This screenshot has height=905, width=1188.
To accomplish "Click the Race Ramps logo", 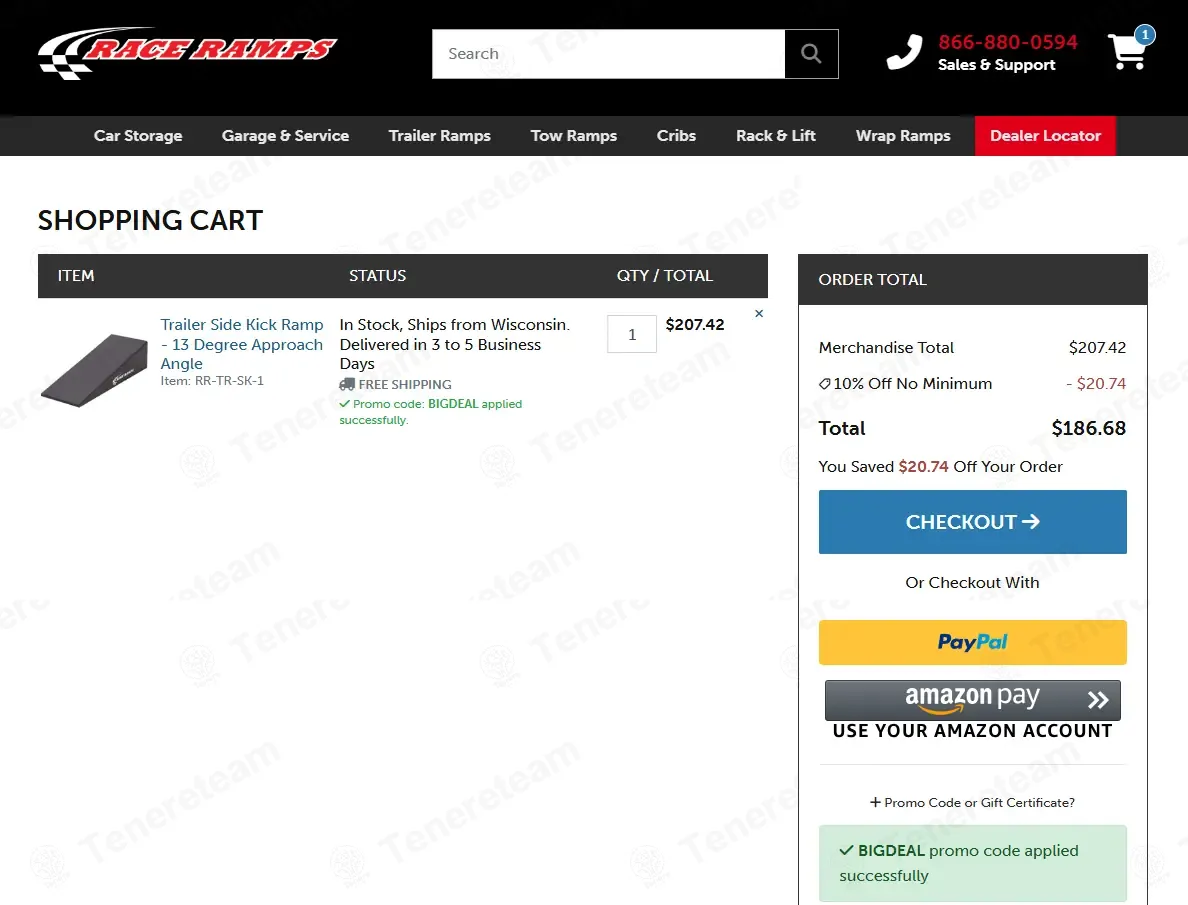I will (x=187, y=53).
